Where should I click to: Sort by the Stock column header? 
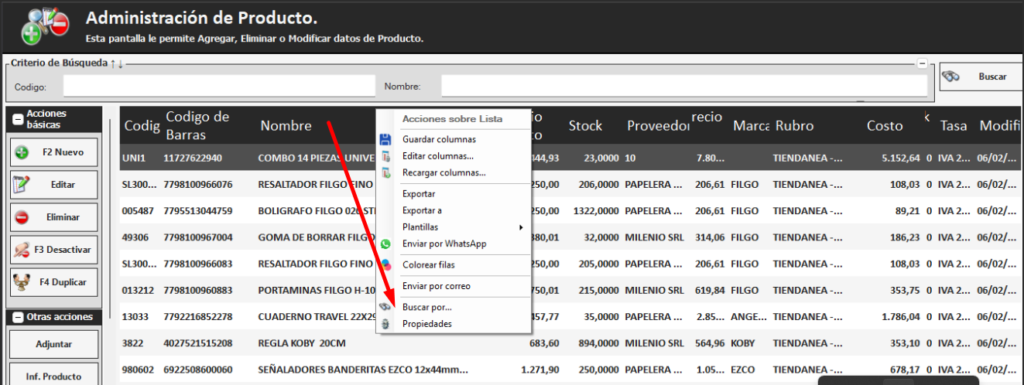pos(585,126)
